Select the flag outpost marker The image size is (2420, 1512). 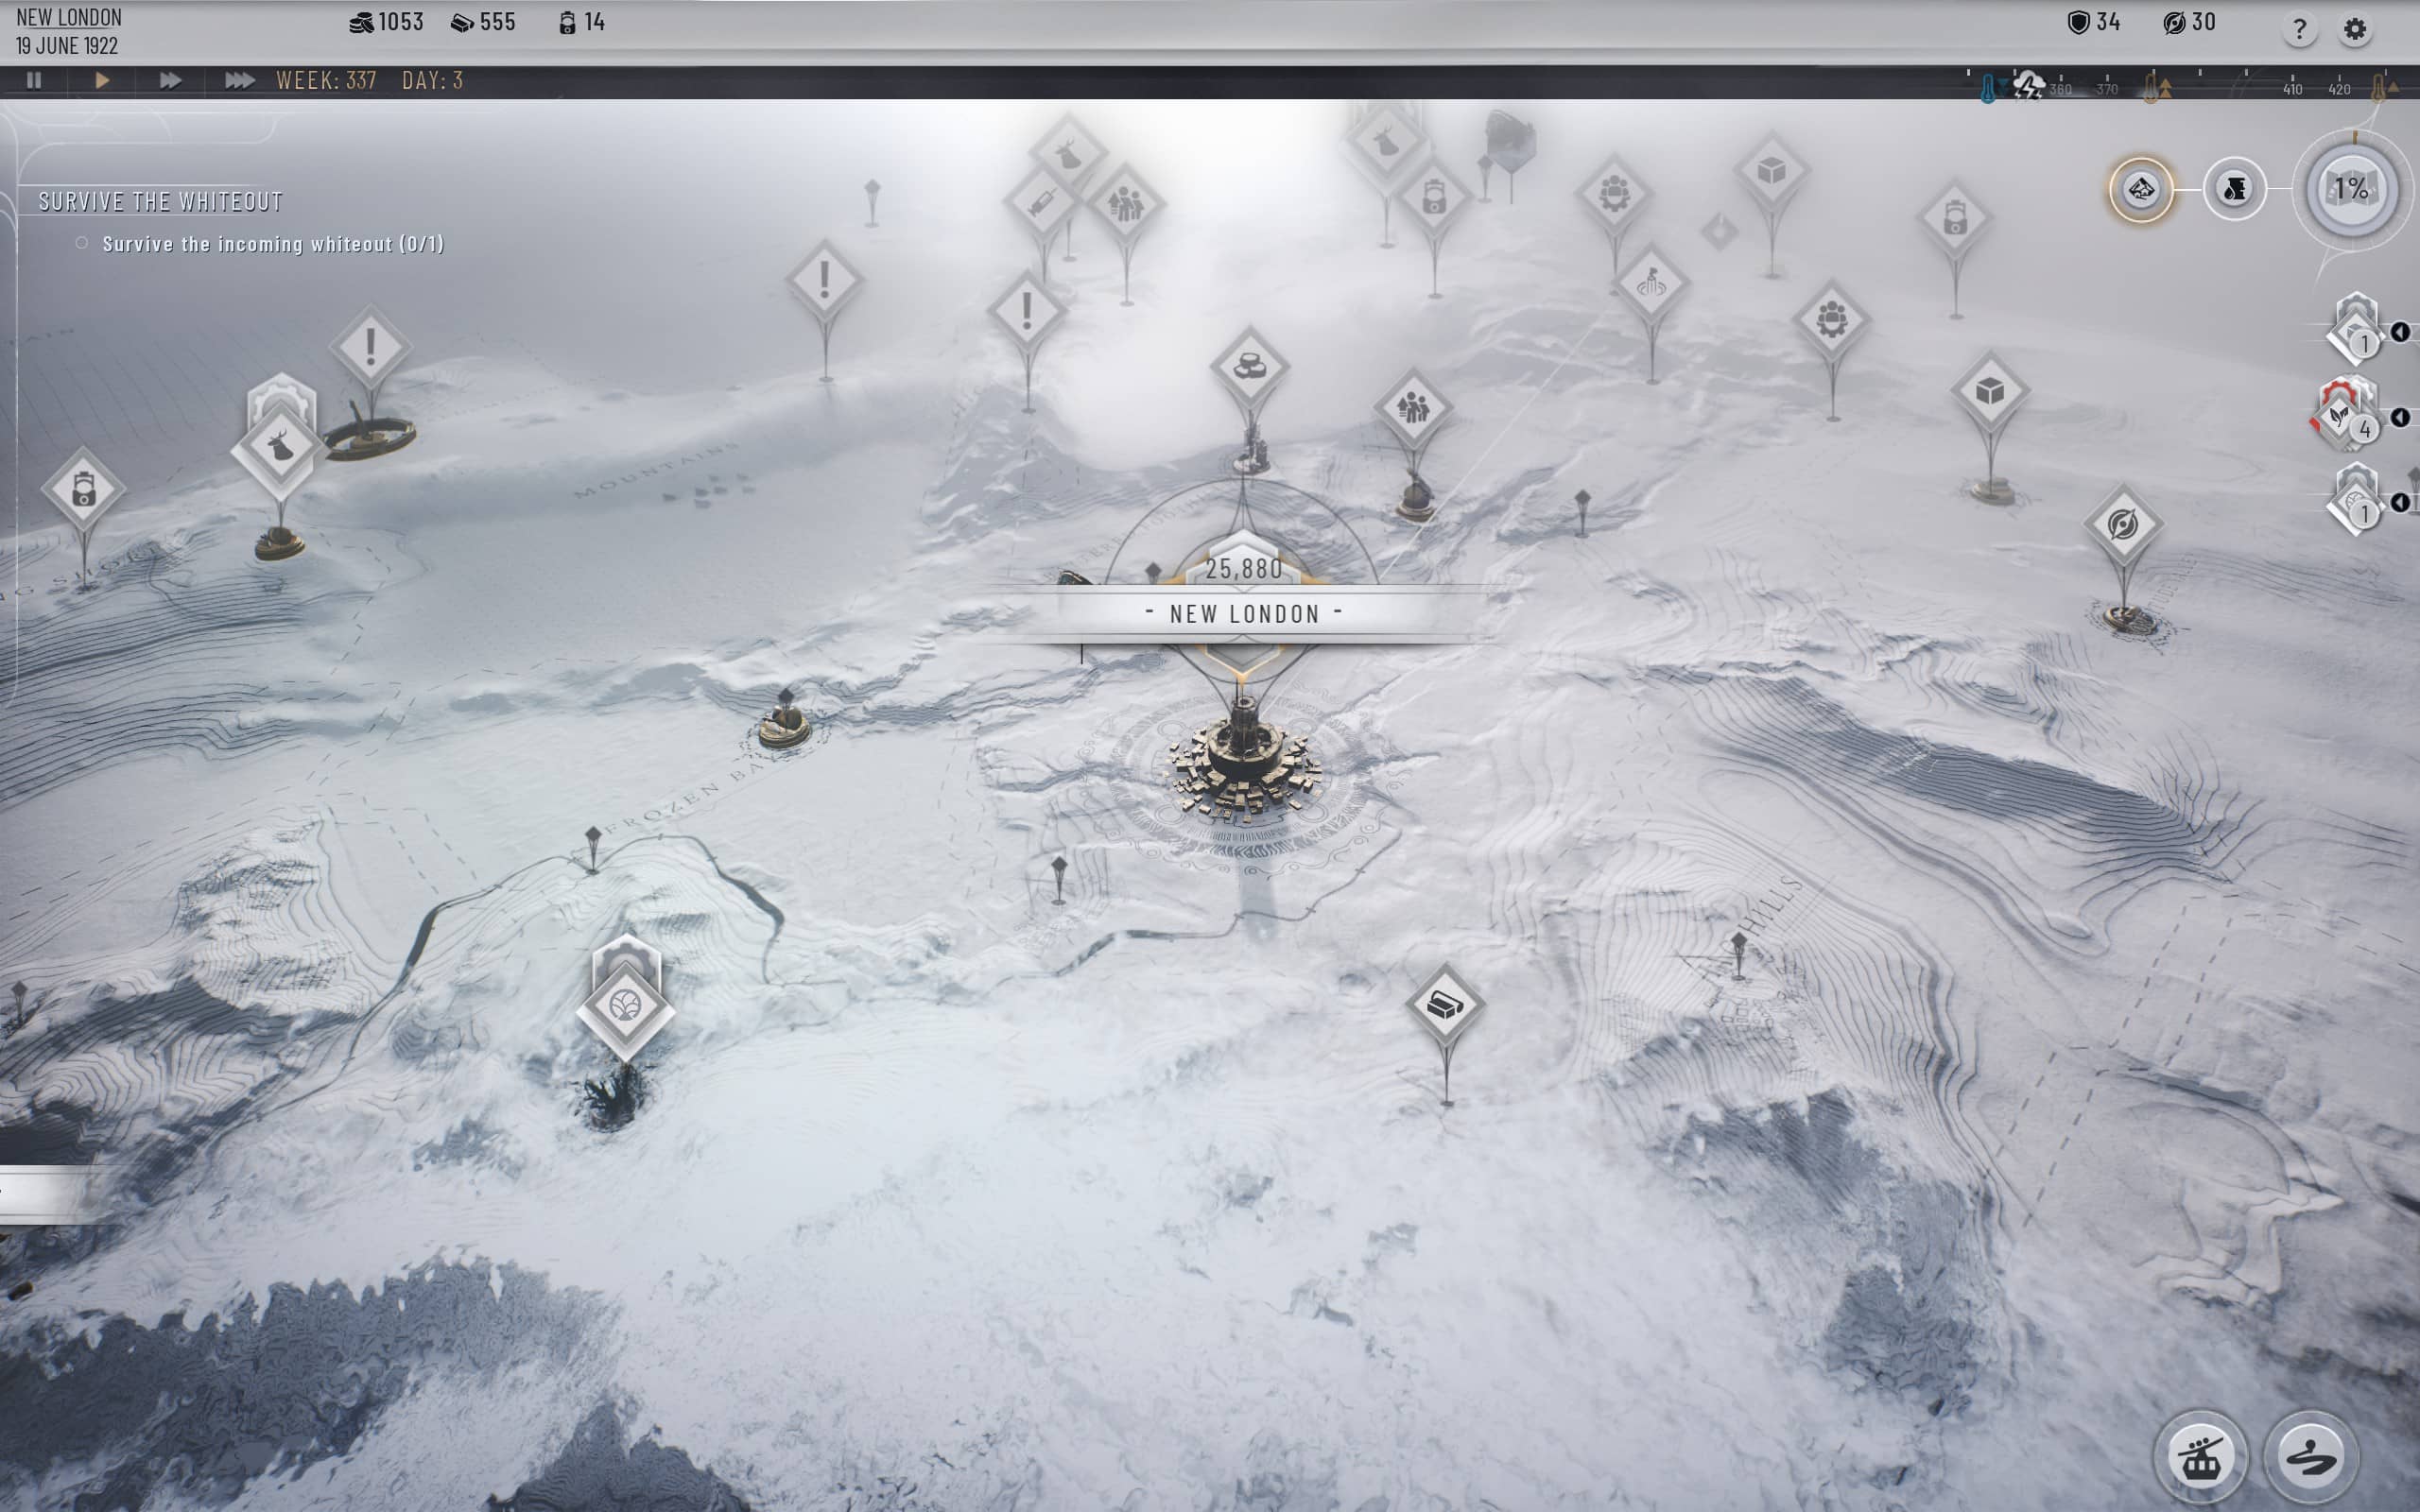pyautogui.click(x=1651, y=283)
